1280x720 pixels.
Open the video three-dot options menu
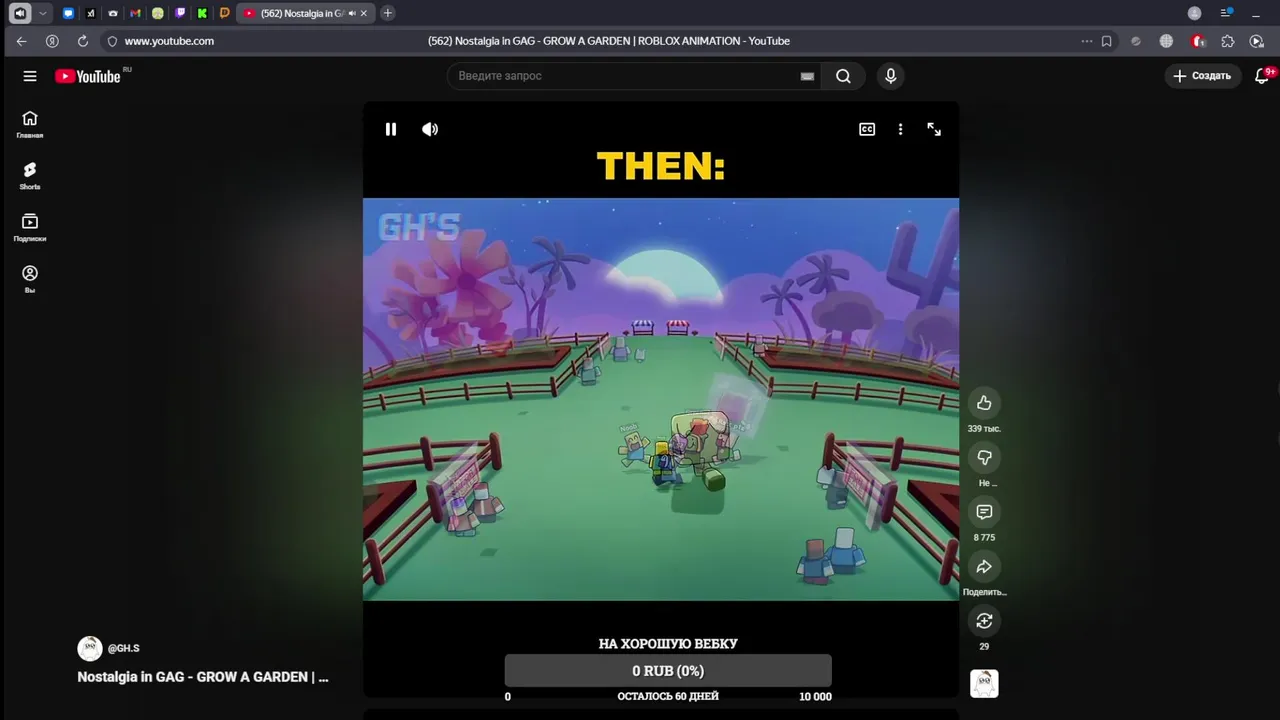900,129
